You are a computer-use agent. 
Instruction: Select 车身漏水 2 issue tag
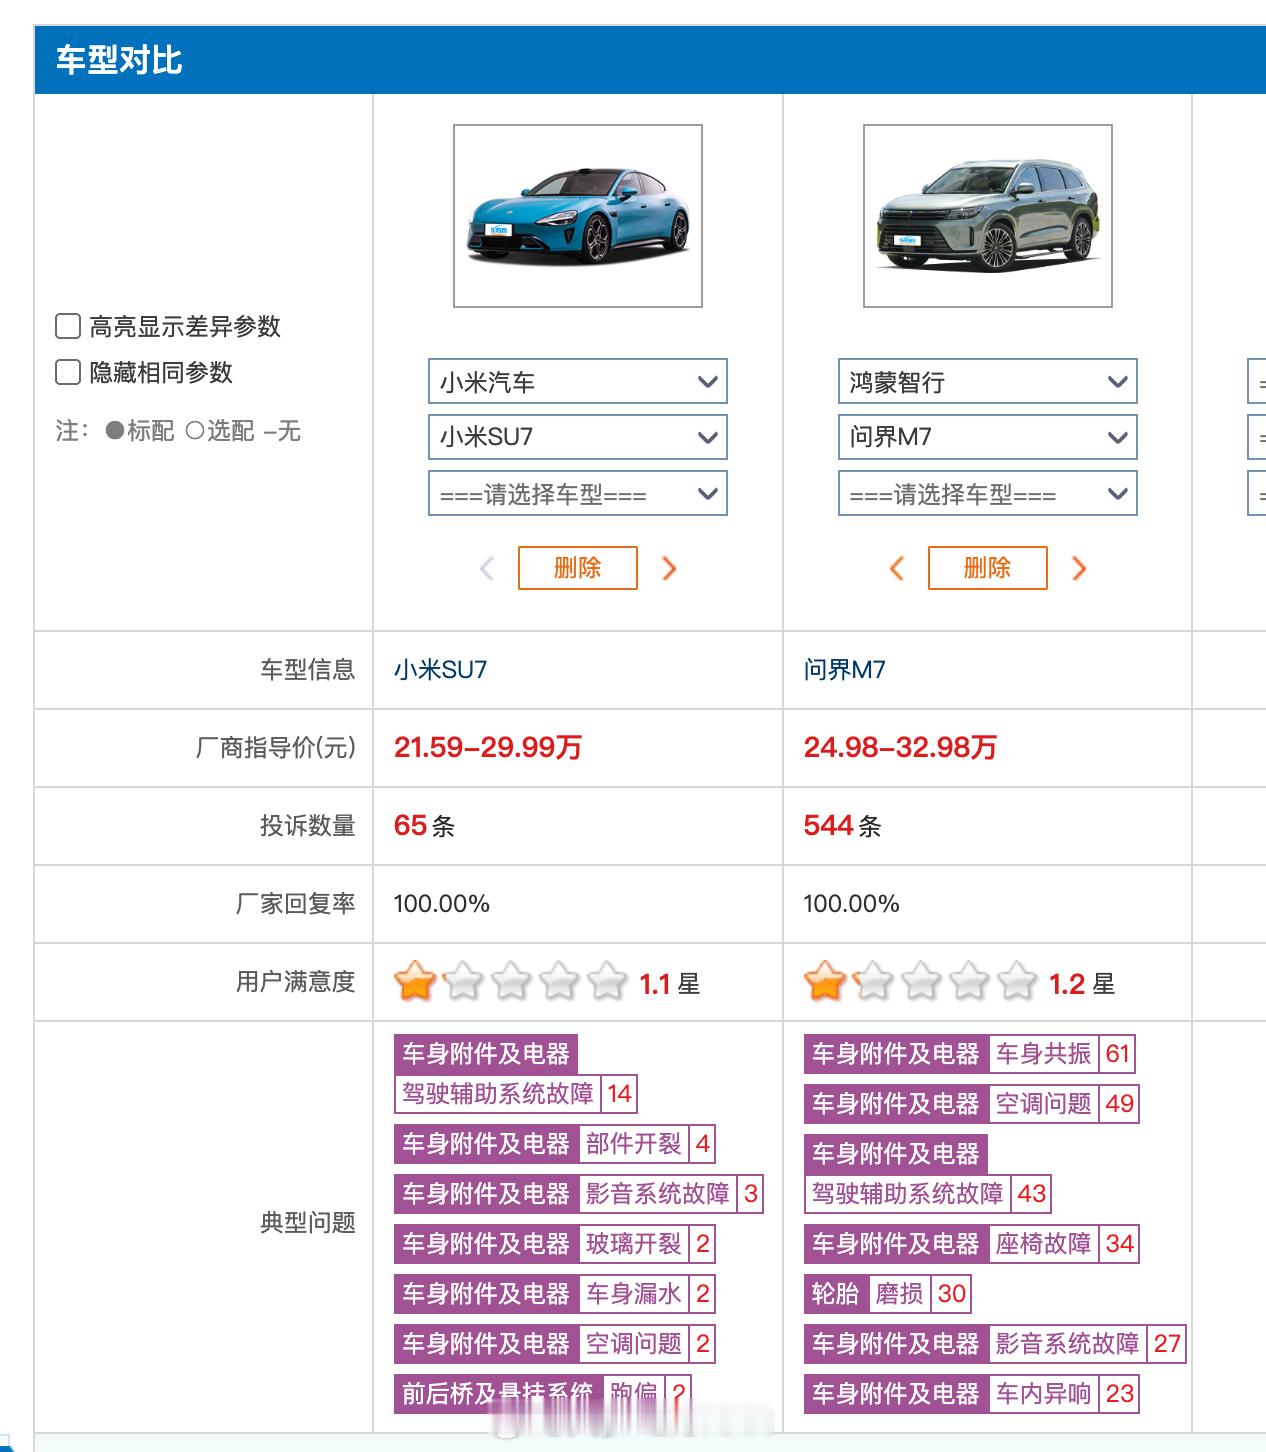coord(555,1293)
